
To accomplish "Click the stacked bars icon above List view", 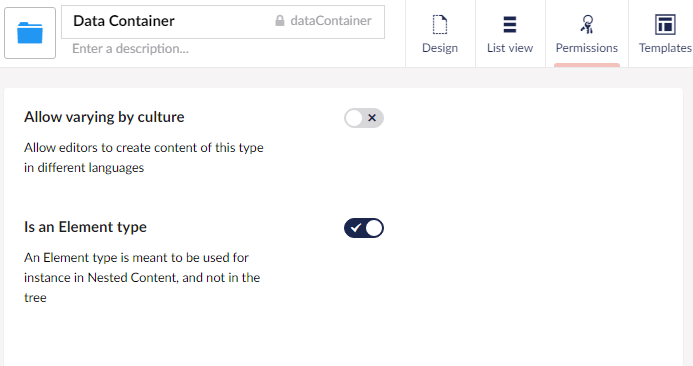I will tap(510, 24).
